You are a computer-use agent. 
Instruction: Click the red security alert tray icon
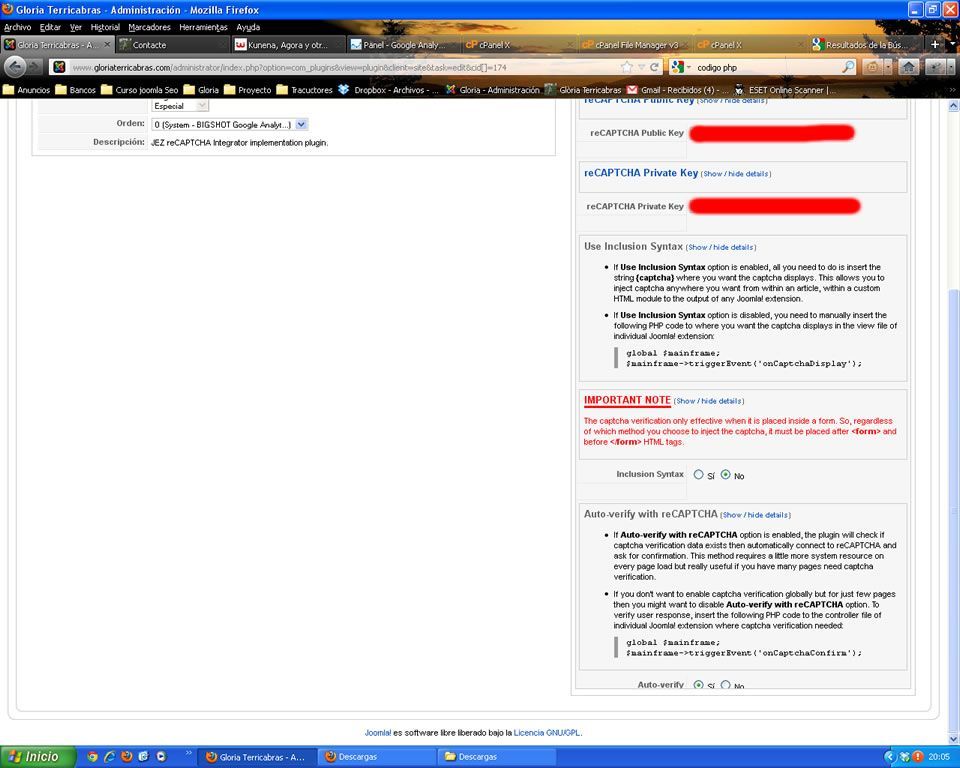click(x=918, y=757)
